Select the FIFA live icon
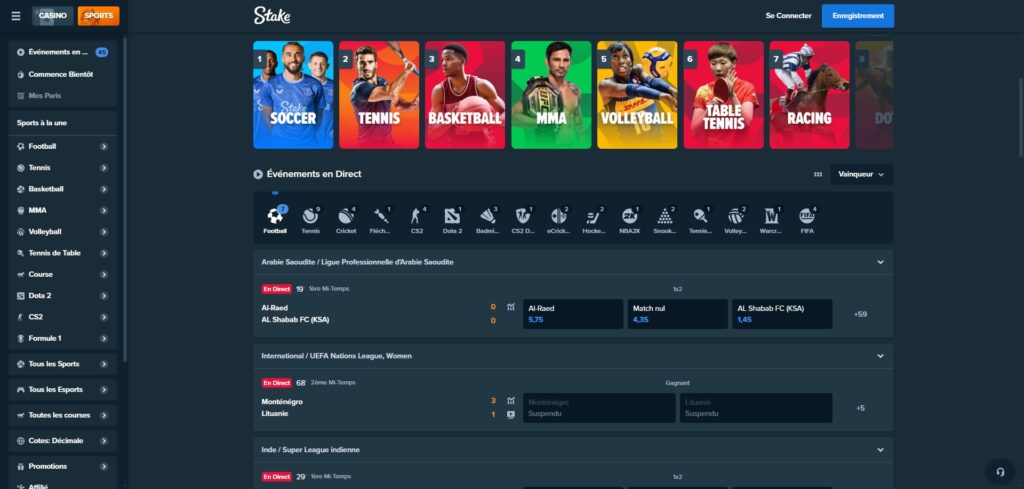Screen dimensions: 1024x489 tap(807, 220)
